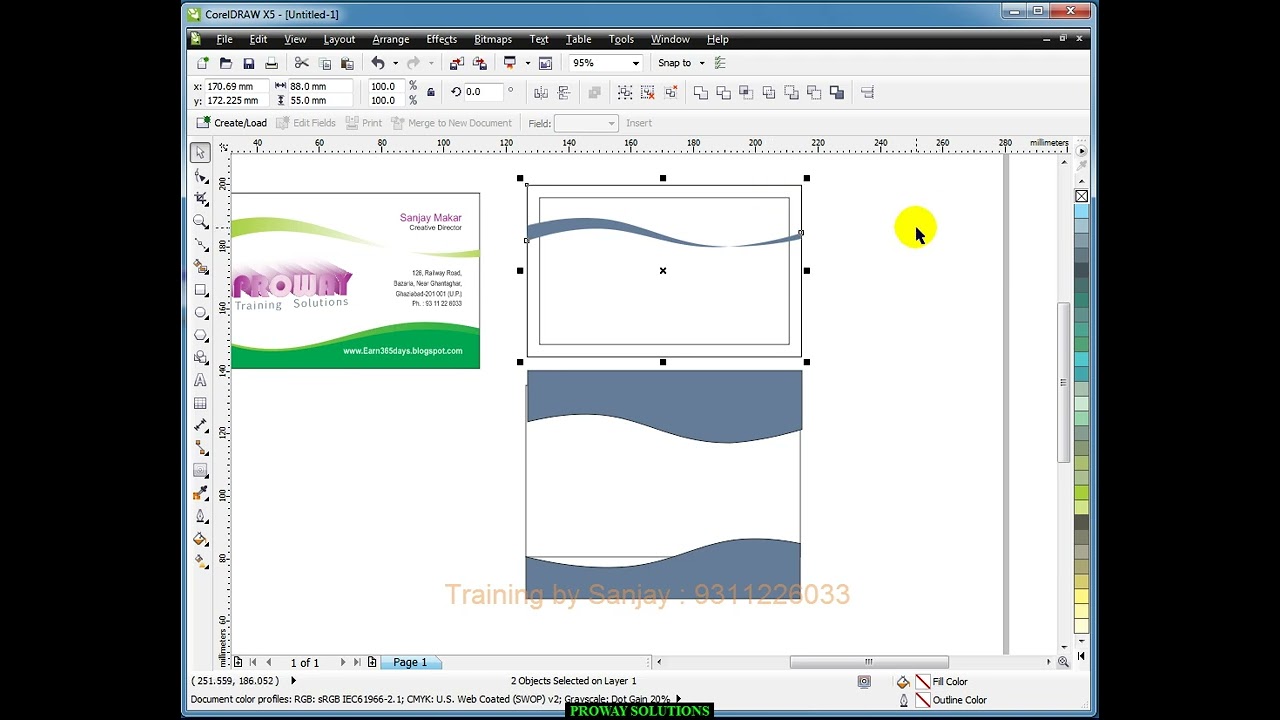Open the Effects menu
Image resolution: width=1280 pixels, height=720 pixels.
(x=441, y=39)
